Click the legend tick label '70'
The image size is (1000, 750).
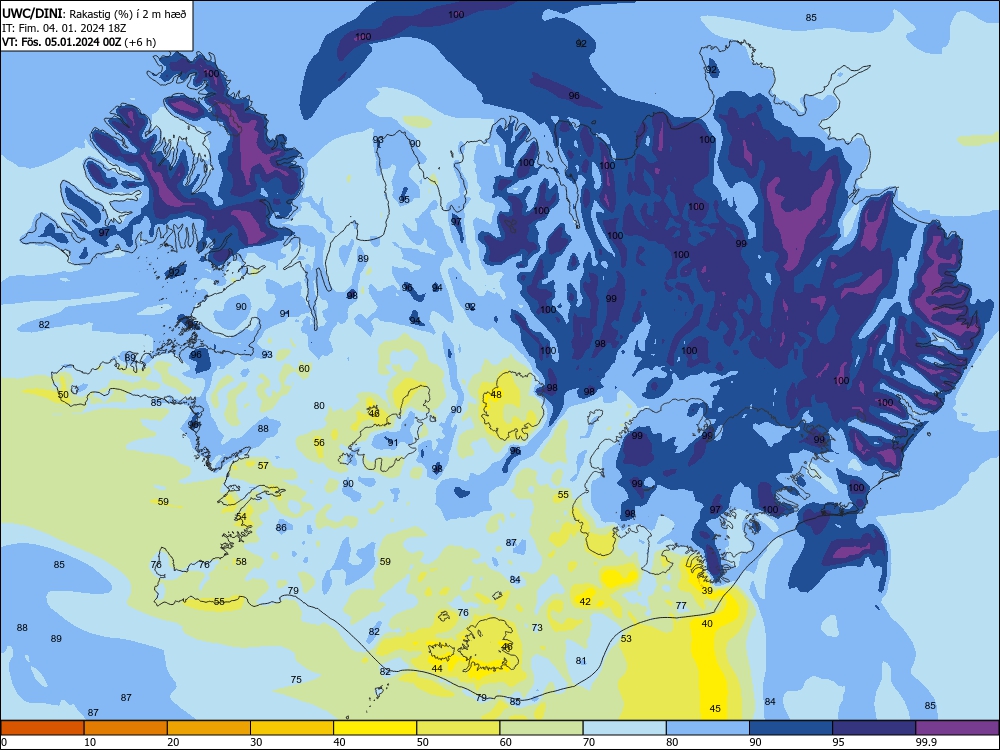pos(589,742)
